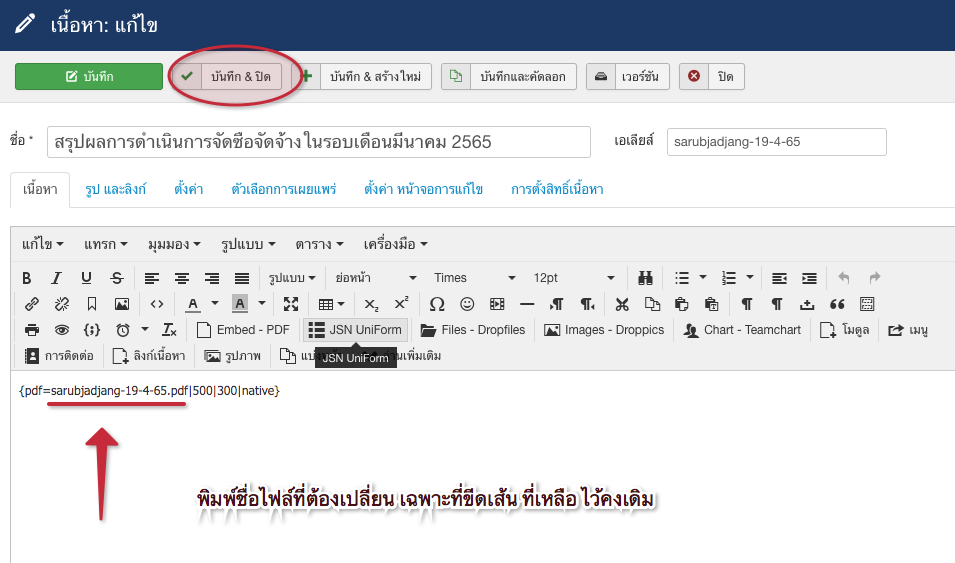Image resolution: width=955 pixels, height=563 pixels.
Task: Toggle the eye preview icon
Action: pyautogui.click(x=61, y=330)
